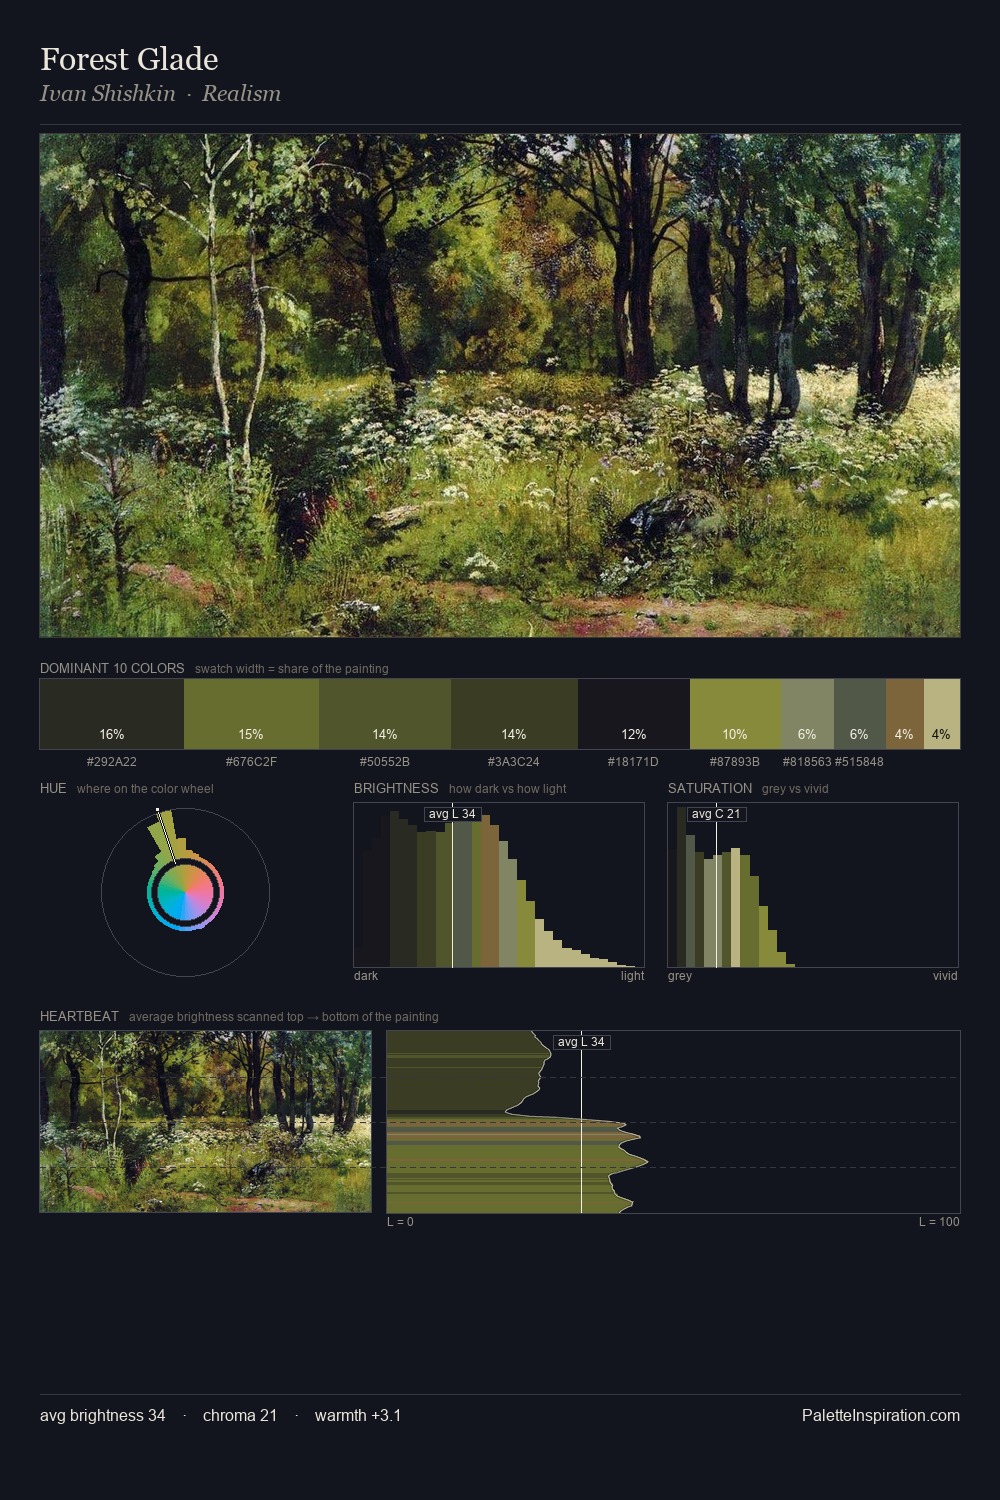Click the Realism style label

241,93
